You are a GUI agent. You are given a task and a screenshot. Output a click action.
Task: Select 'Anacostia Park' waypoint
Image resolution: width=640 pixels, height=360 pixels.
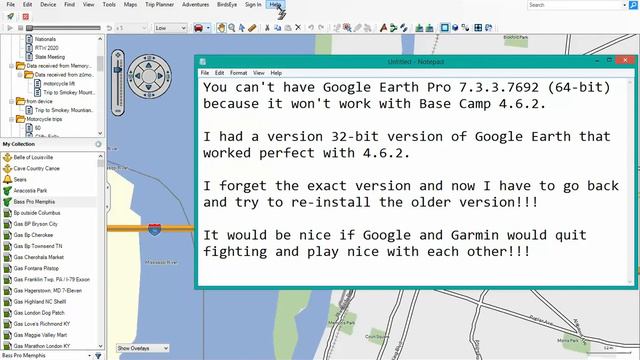coord(30,191)
